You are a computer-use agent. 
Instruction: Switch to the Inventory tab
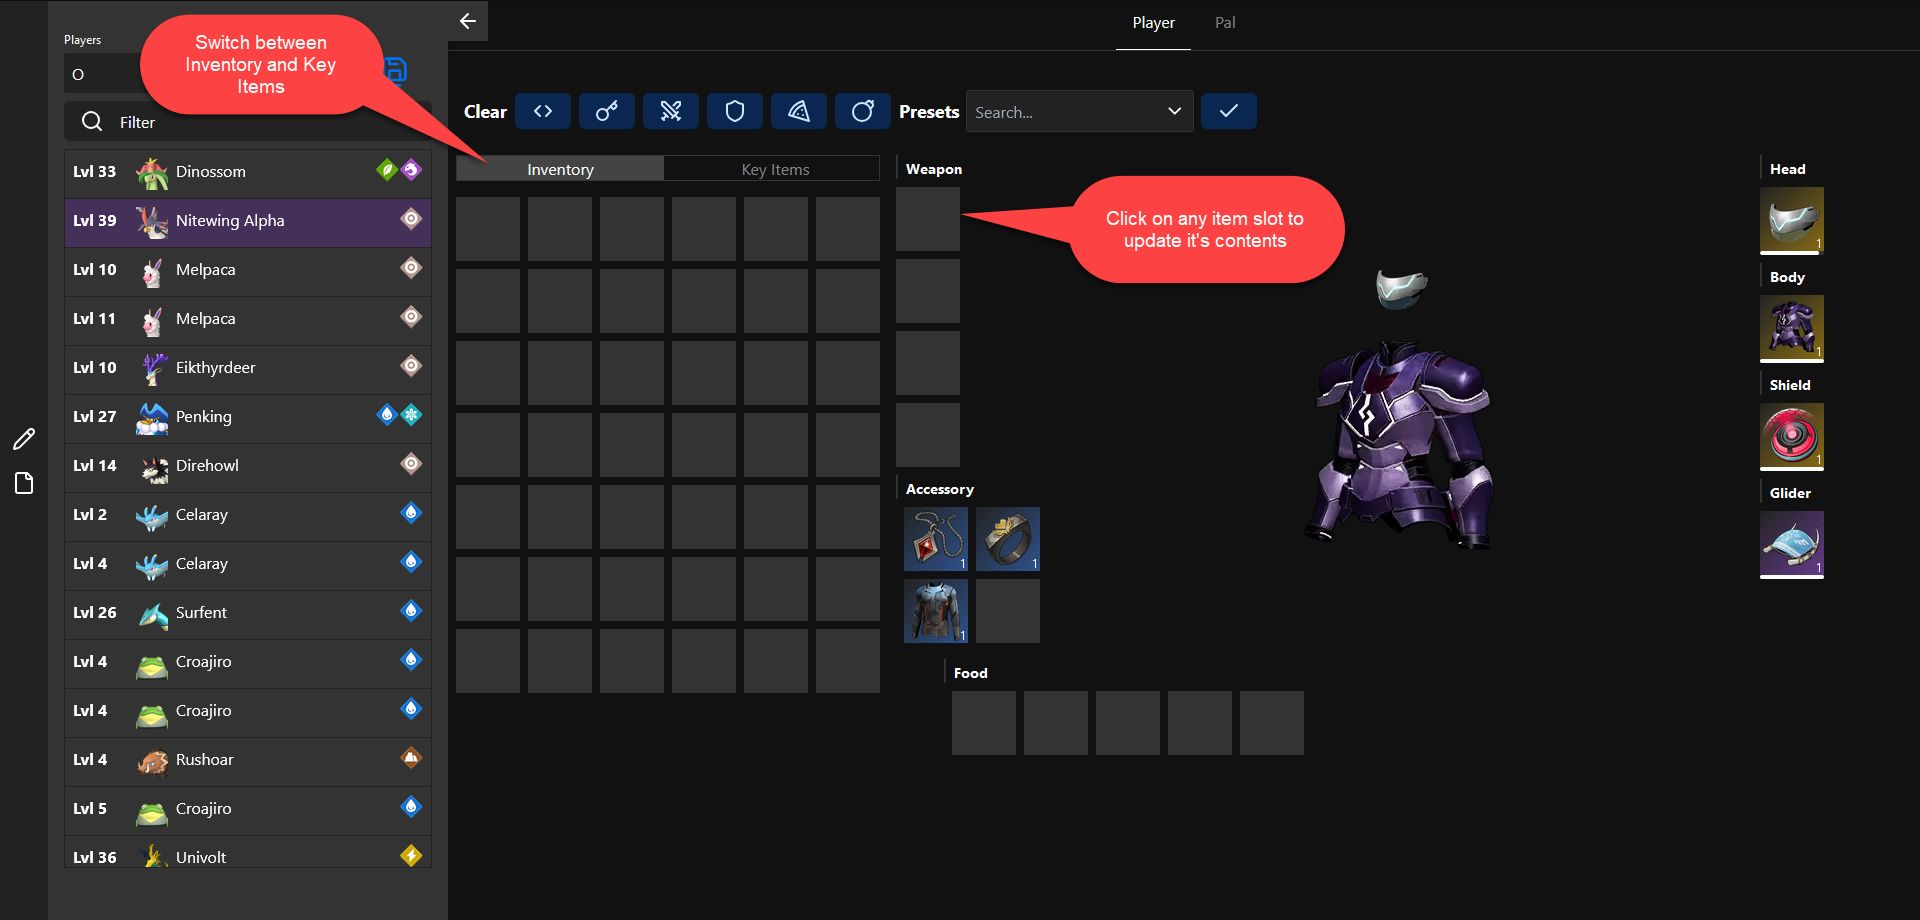(560, 169)
